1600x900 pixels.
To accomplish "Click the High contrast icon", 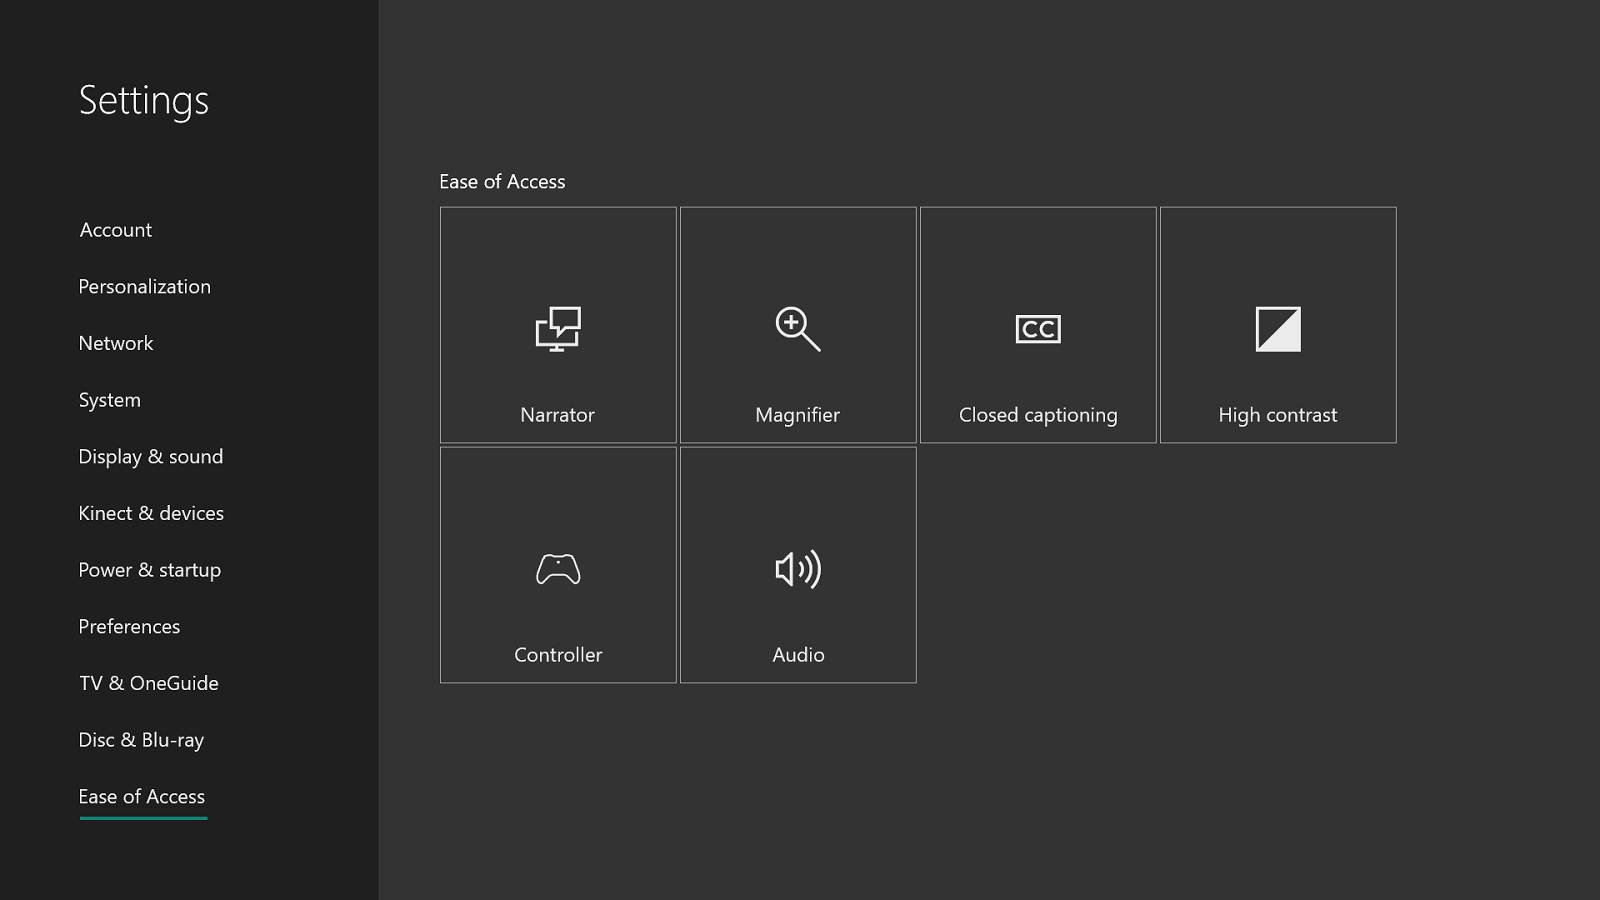I will [1279, 330].
